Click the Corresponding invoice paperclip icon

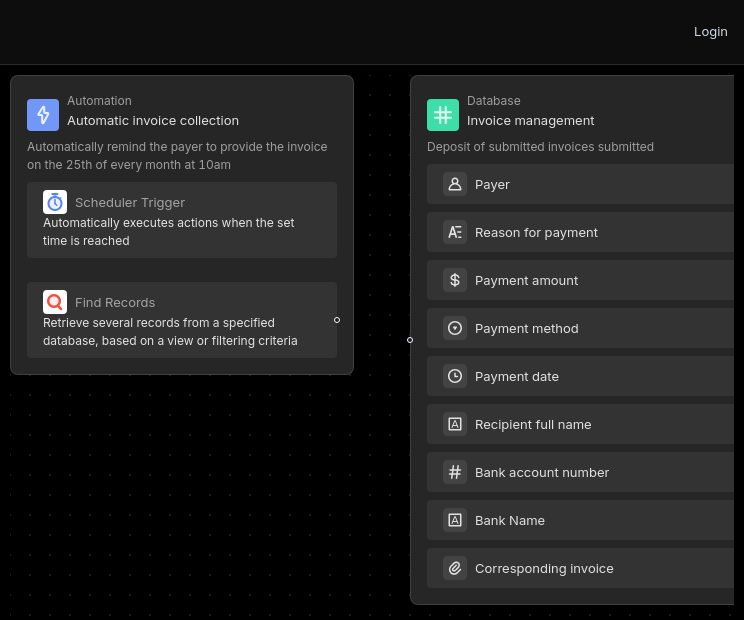click(455, 568)
